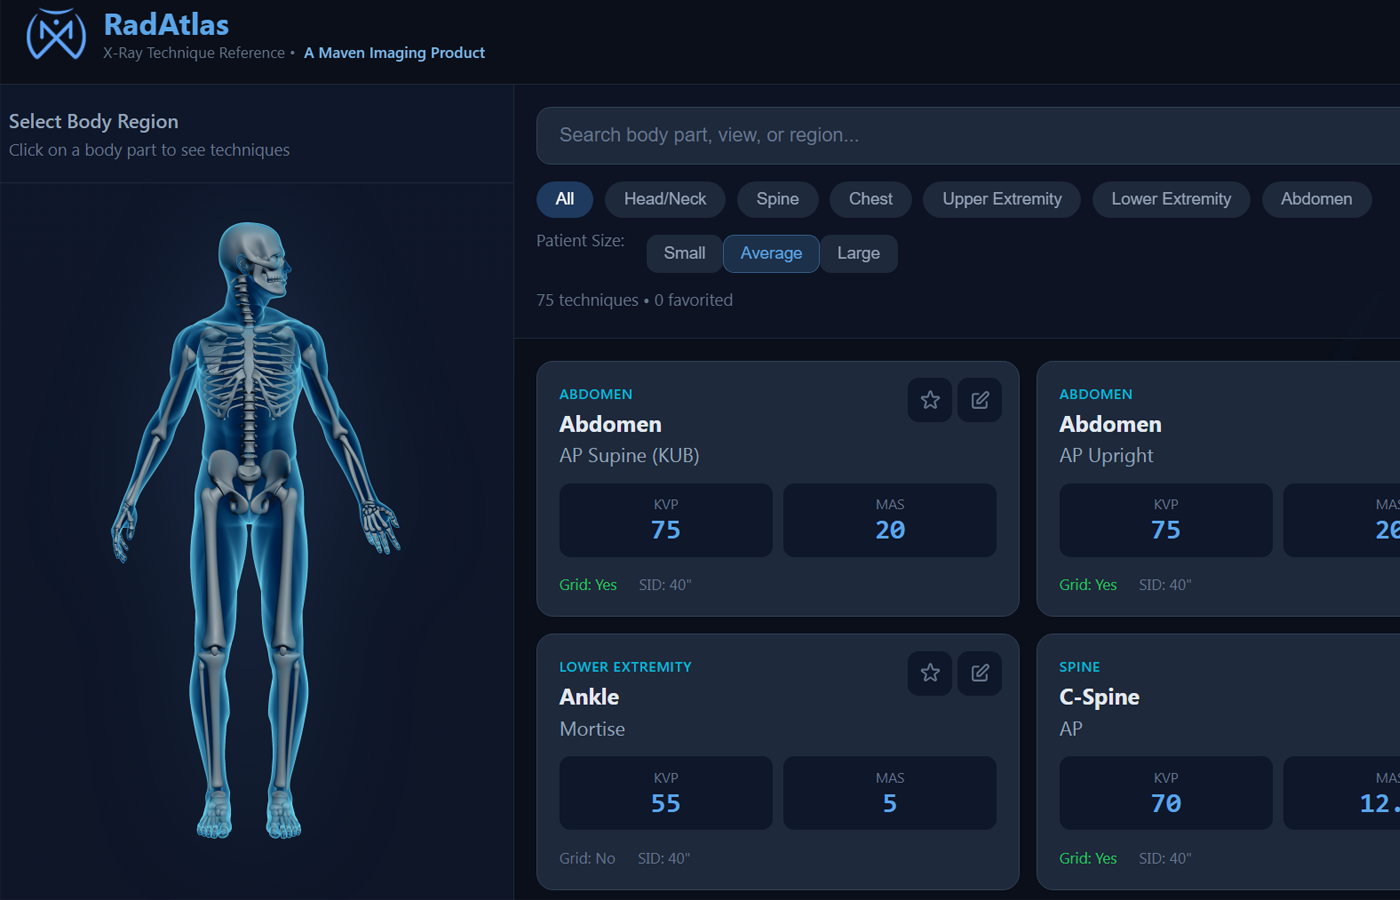Select the Lower Extremity filter
Screen dimensions: 1400x900
(x=1171, y=199)
